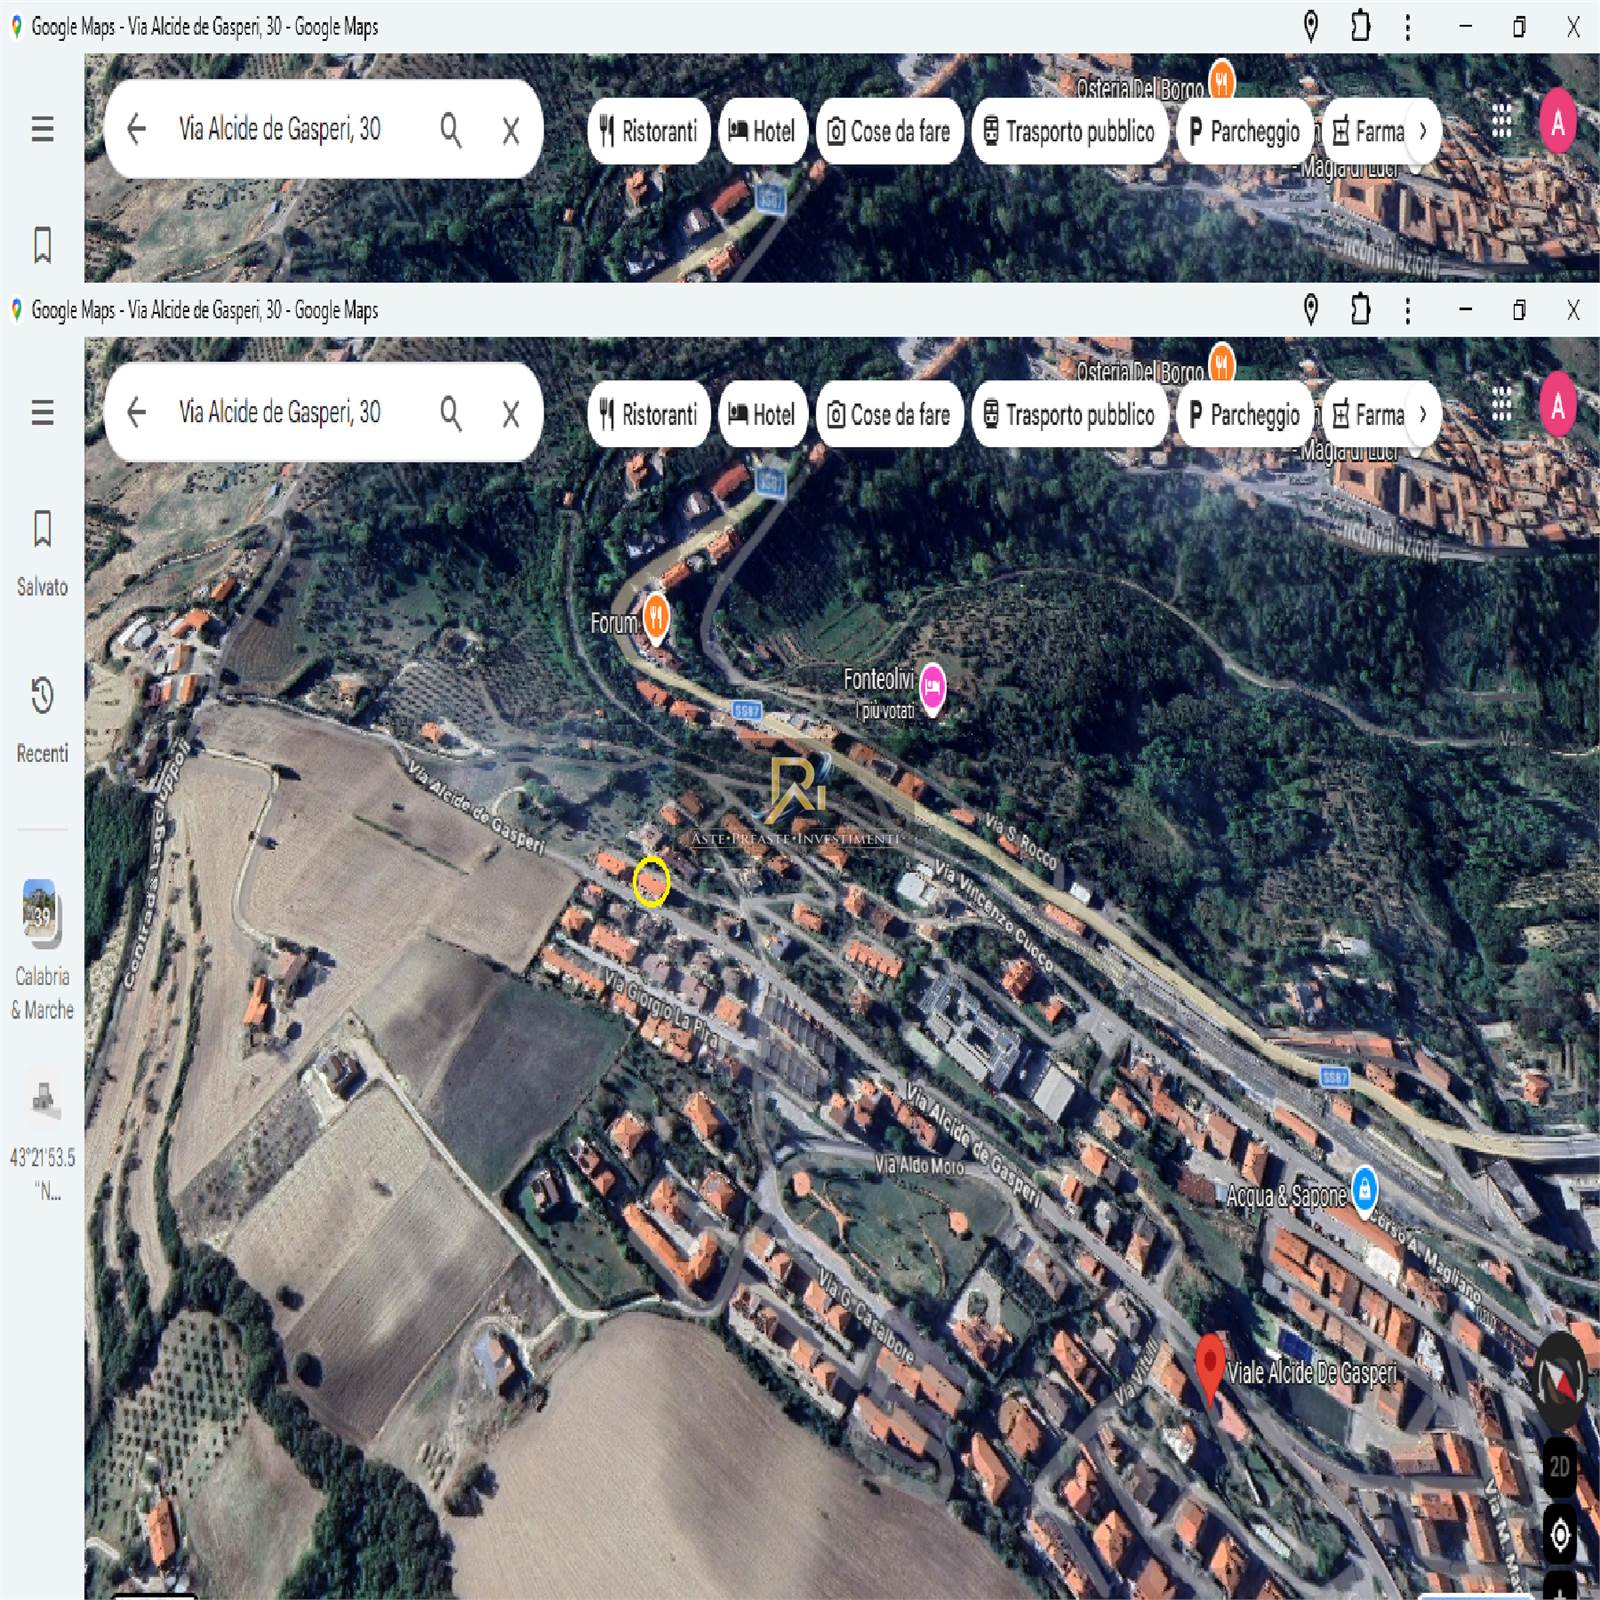
Task: Click Trasporto pubblico chip in the lower window
Action: pos(1068,414)
